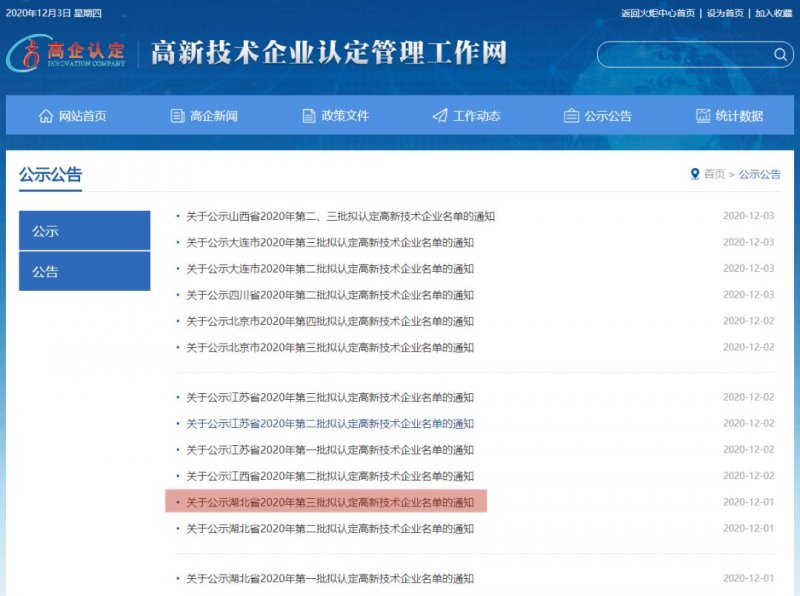Click the 2020年12月3日 星期四 date text

(54, 13)
